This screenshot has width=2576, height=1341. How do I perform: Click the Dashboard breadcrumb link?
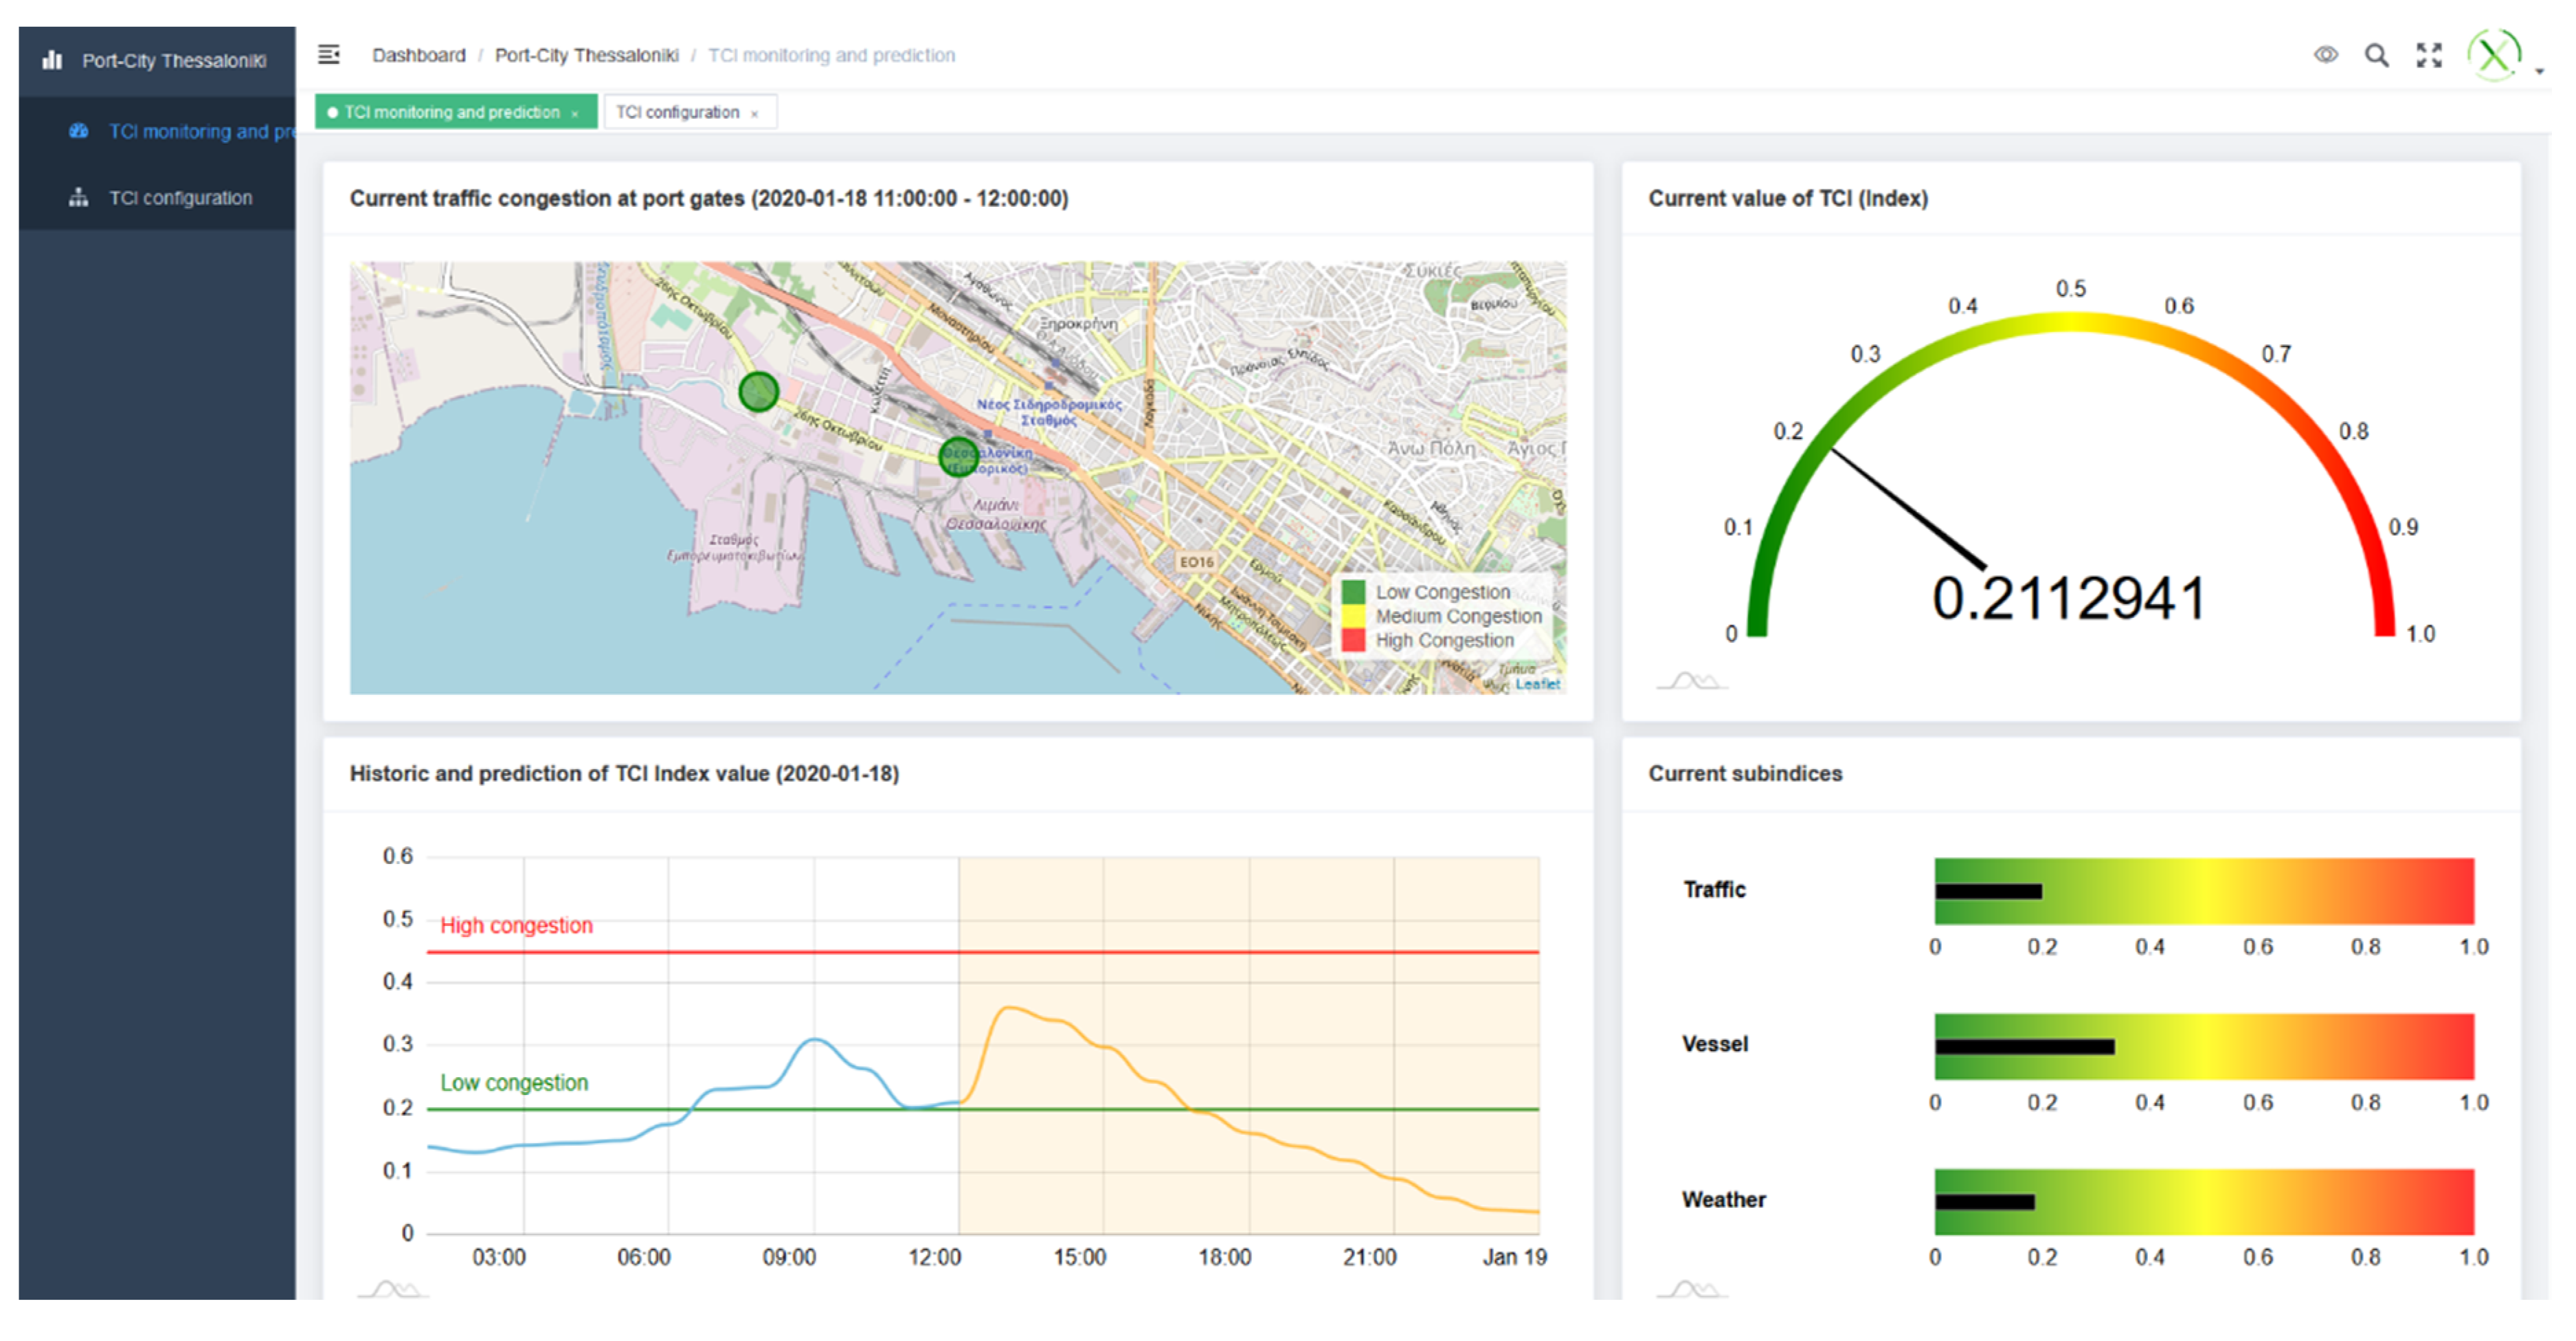[418, 55]
